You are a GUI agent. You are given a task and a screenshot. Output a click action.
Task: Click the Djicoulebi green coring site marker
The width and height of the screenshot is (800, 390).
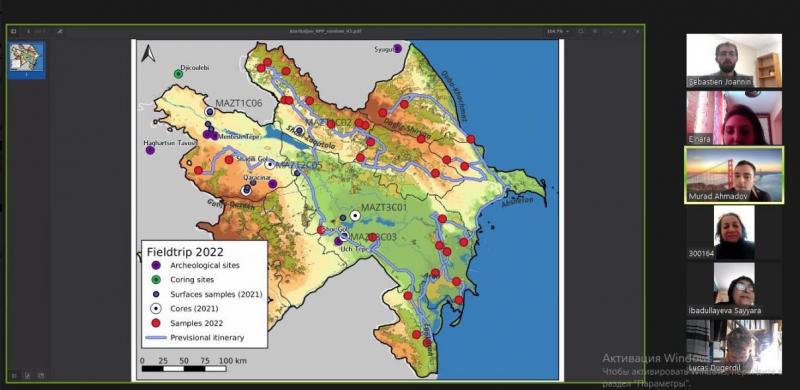point(178,74)
